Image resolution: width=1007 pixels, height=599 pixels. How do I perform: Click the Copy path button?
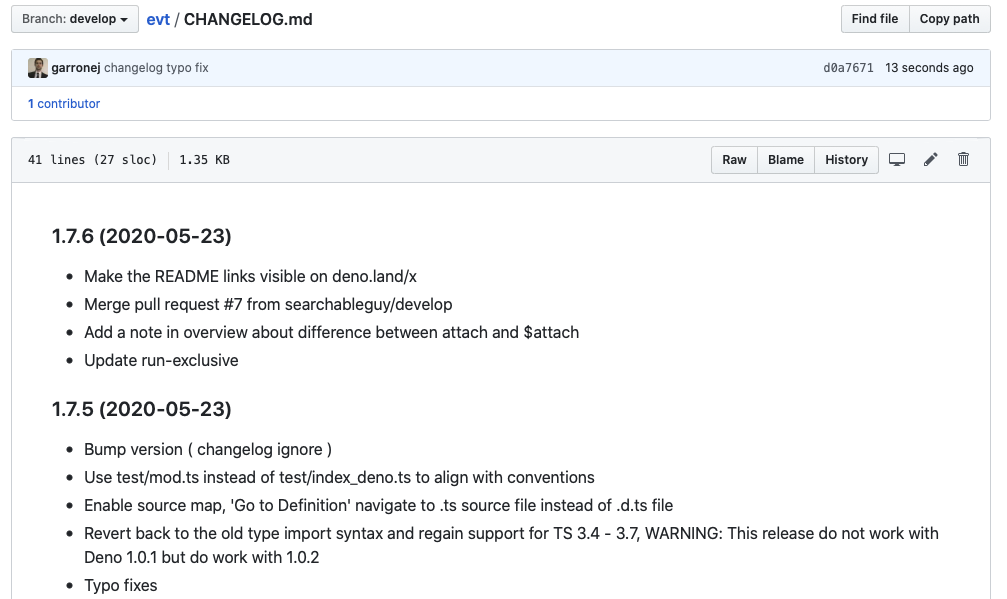point(949,19)
